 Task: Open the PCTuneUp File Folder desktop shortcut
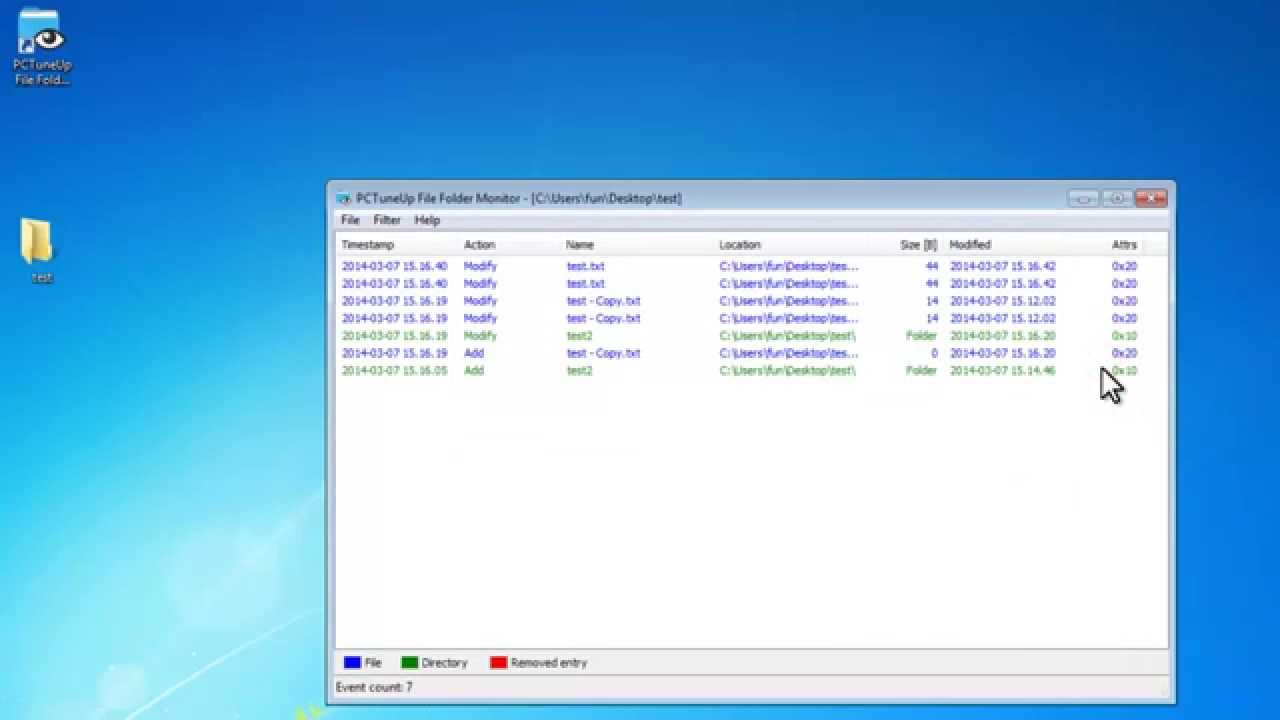point(41,46)
